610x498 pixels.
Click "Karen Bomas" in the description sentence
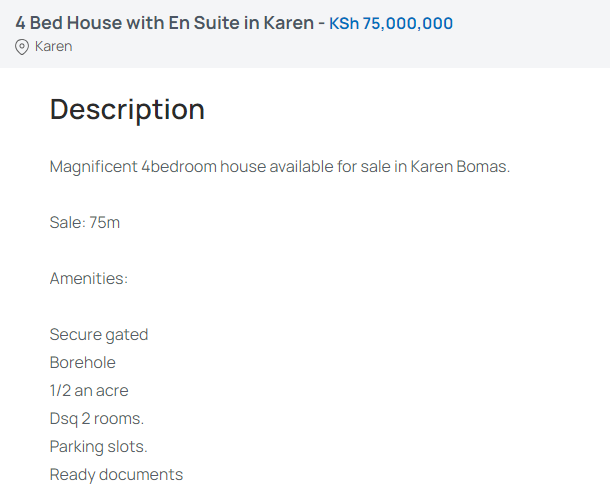(x=467, y=166)
